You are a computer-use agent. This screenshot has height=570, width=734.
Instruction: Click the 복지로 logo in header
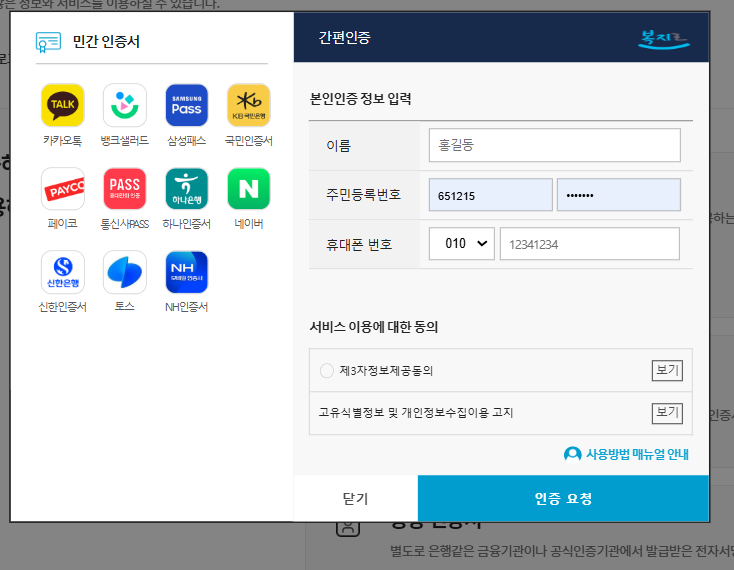[x=663, y=38]
